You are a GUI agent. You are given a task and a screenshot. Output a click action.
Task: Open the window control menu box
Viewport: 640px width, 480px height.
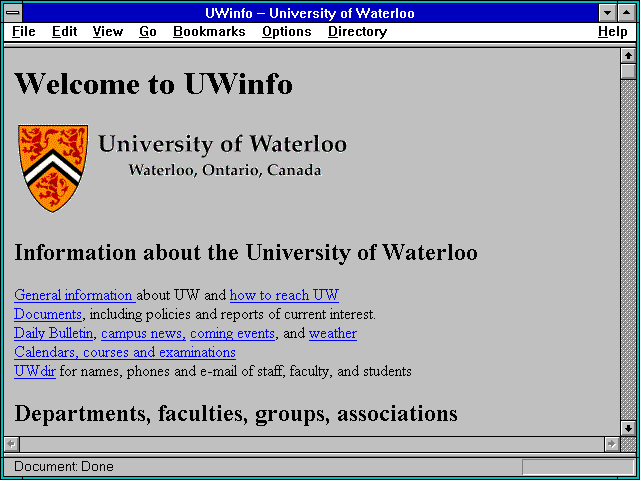point(13,13)
